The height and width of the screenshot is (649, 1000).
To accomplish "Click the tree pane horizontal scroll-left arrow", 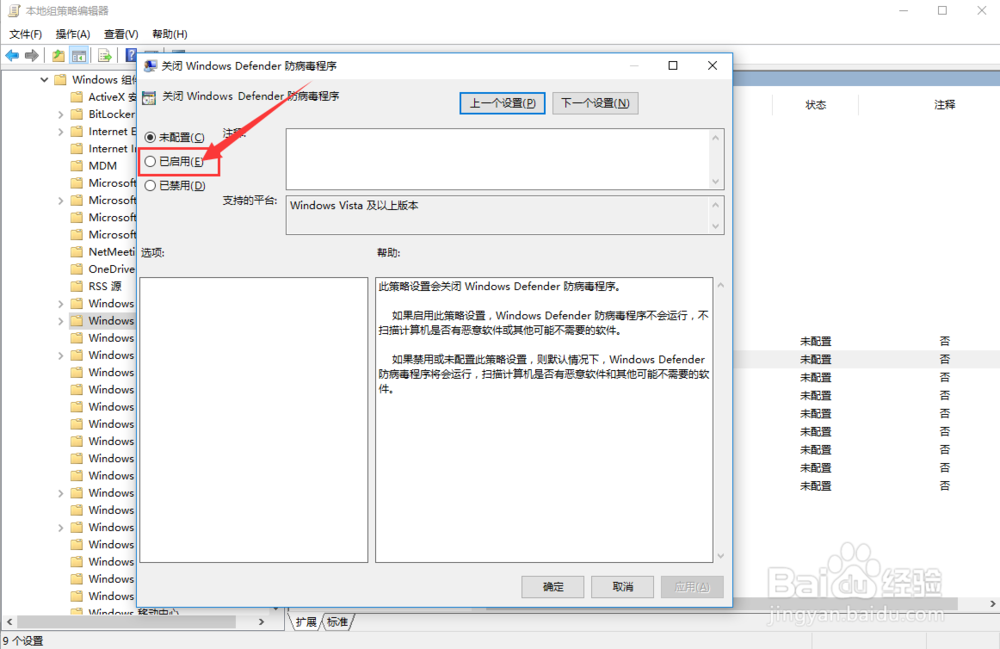I will coord(10,621).
